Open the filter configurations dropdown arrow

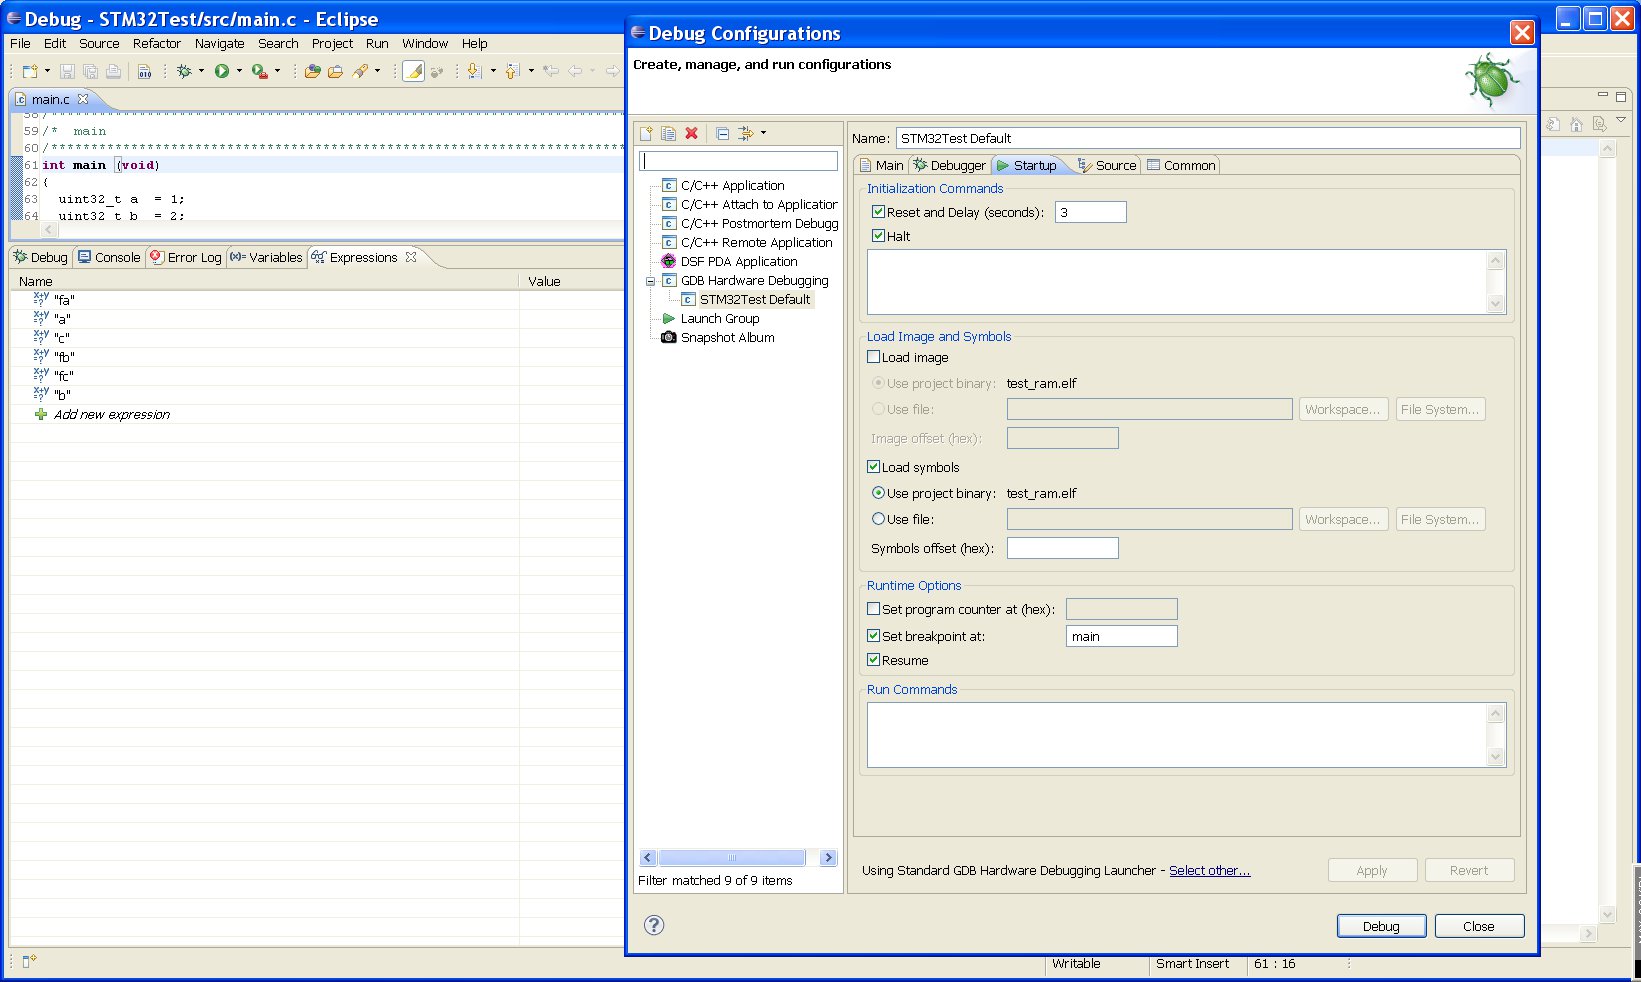pyautogui.click(x=763, y=133)
